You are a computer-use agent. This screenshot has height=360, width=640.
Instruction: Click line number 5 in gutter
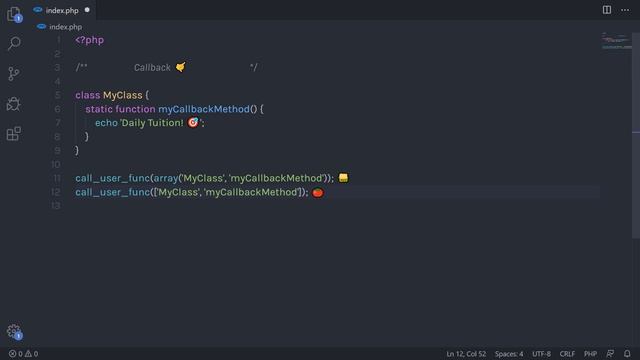[58, 95]
